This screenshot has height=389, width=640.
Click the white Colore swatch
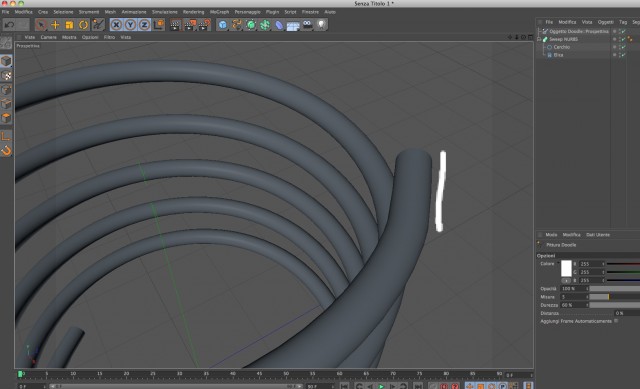[x=566, y=269]
